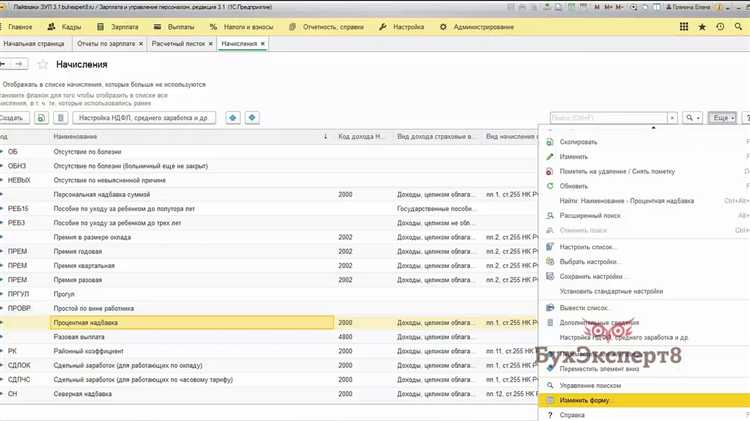
Task: Click the back navigation arrow
Action: [4, 64]
